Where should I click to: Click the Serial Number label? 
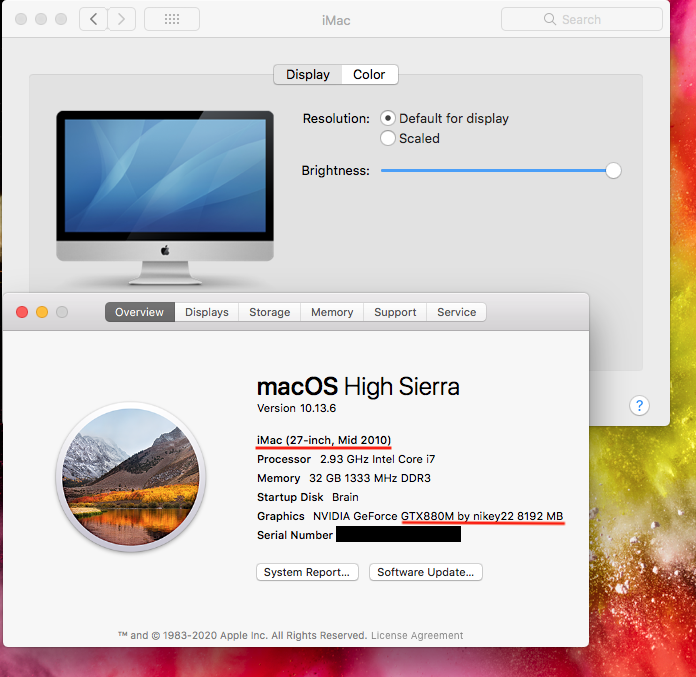click(x=295, y=535)
